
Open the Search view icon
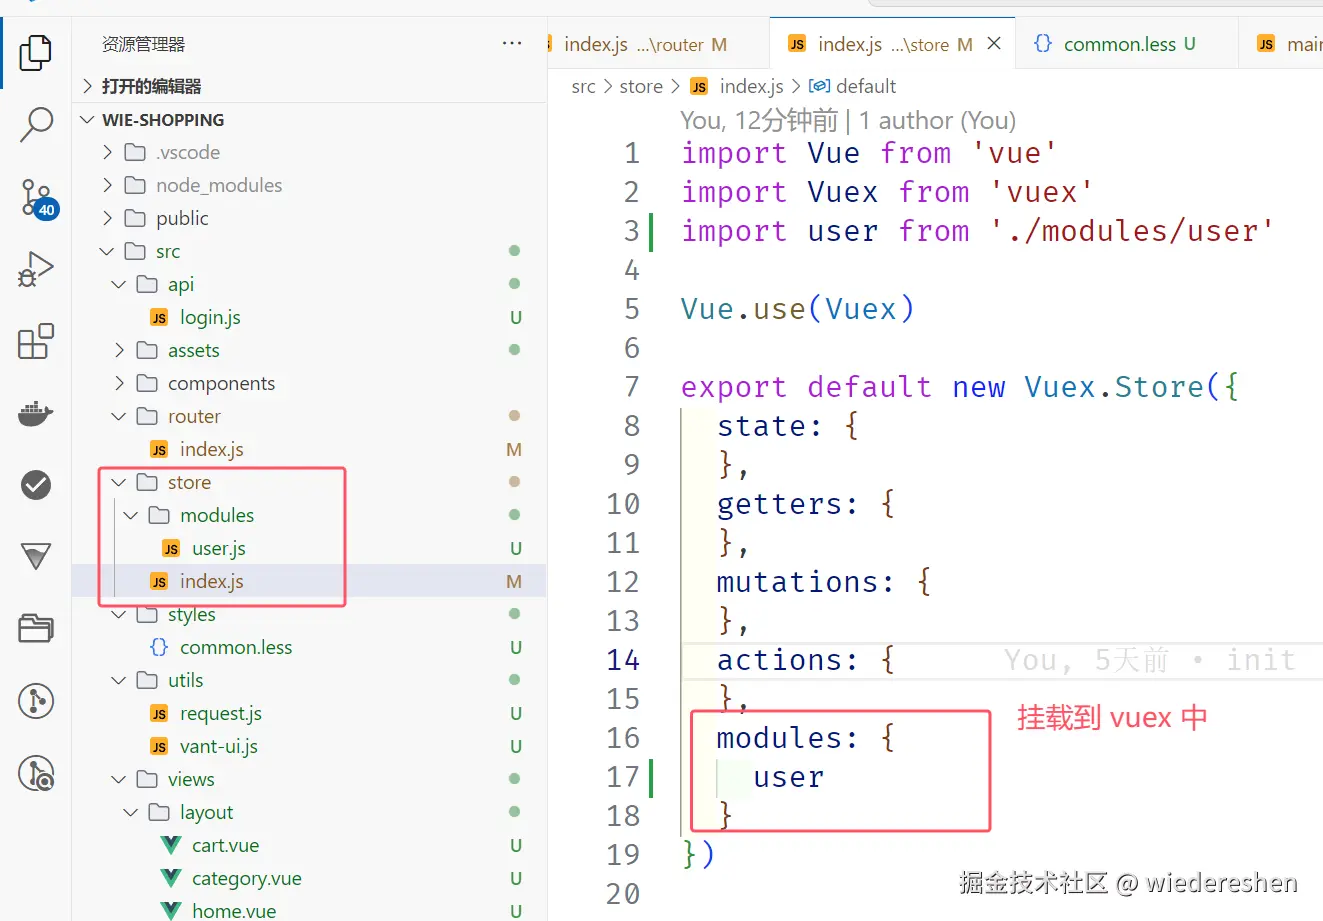[x=36, y=125]
